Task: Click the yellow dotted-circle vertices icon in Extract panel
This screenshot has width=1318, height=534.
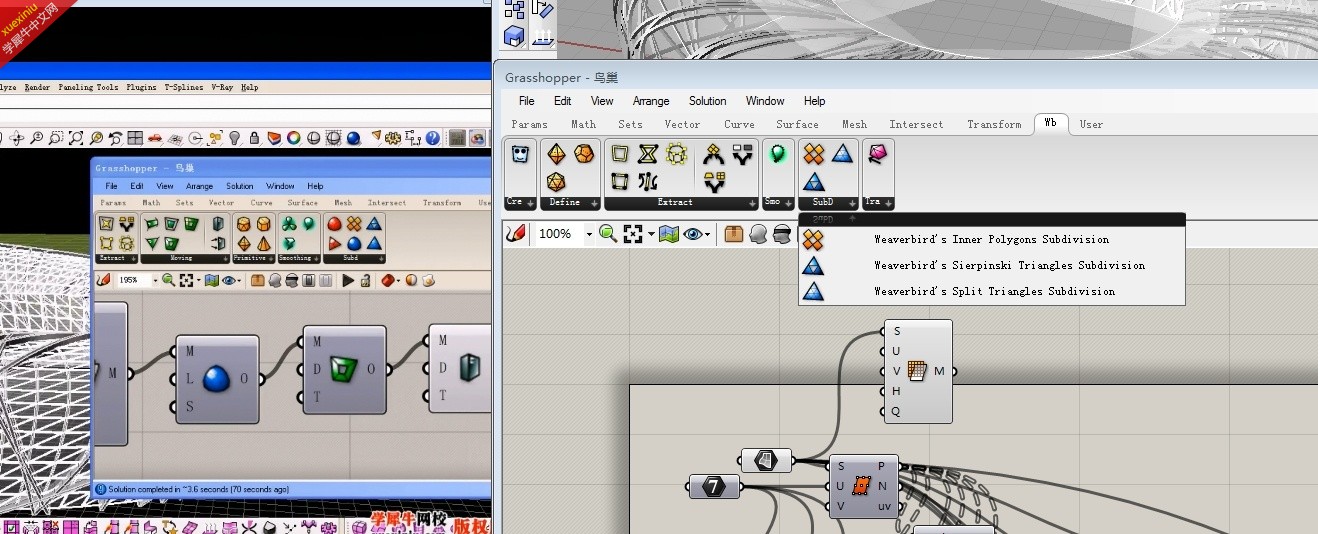Action: tap(677, 154)
